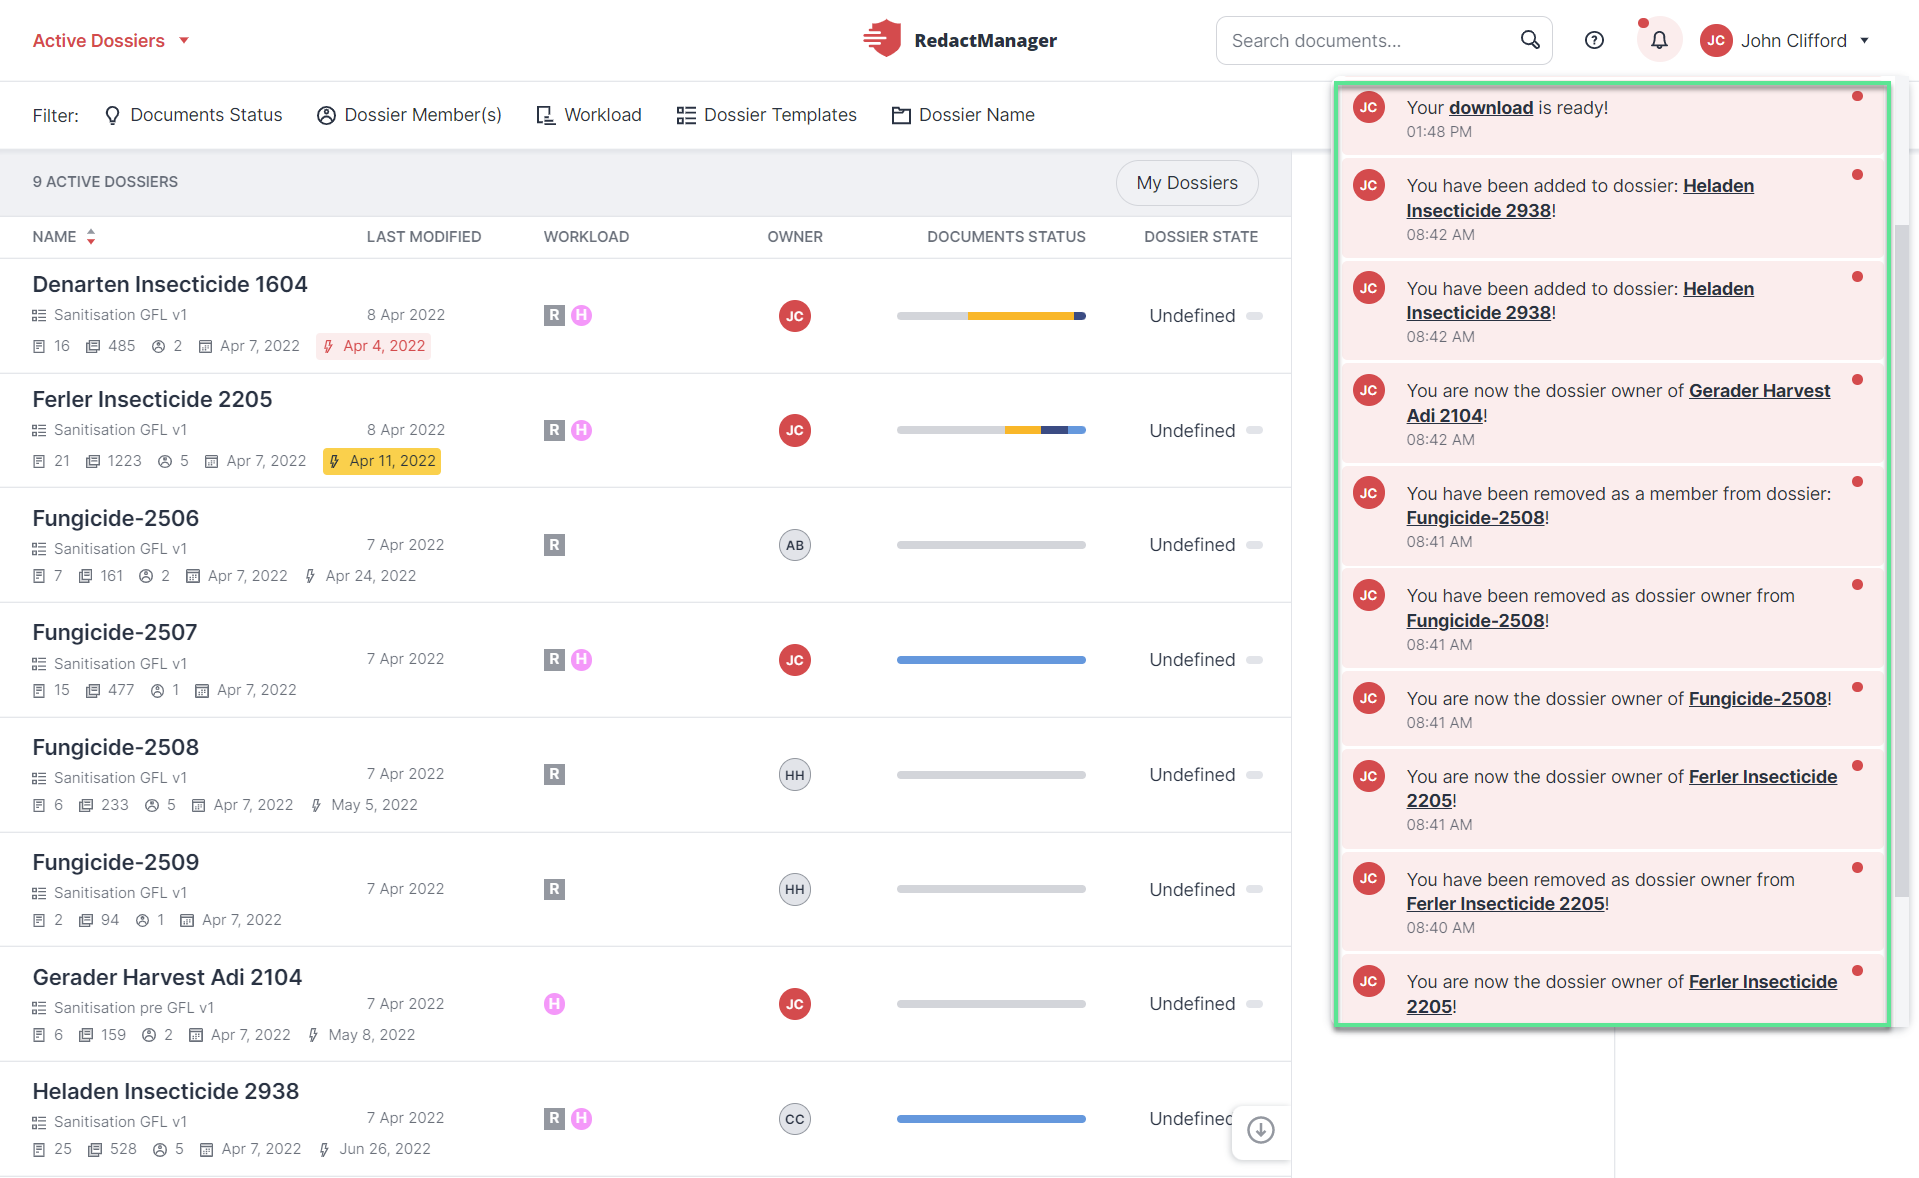Click the R workload badge for Denarten Insecticide 1604

click(x=554, y=315)
